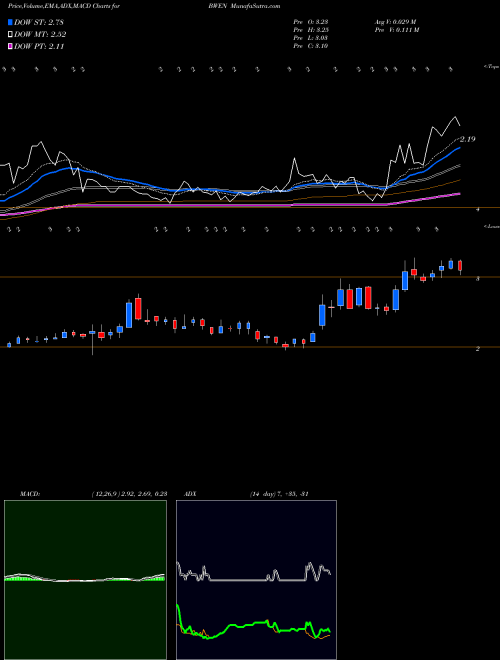Click the 'MACD:' panel title

coord(30,494)
